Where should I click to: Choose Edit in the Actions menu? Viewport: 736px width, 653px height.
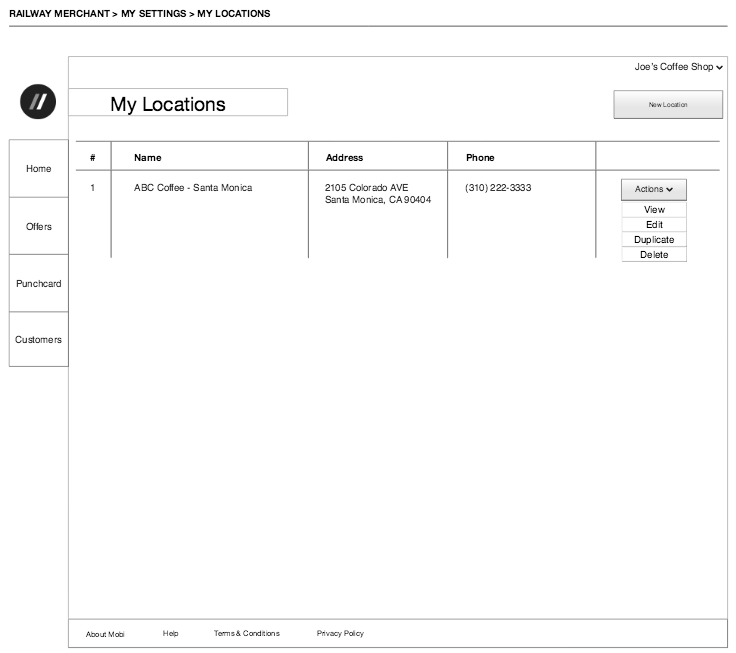(654, 225)
